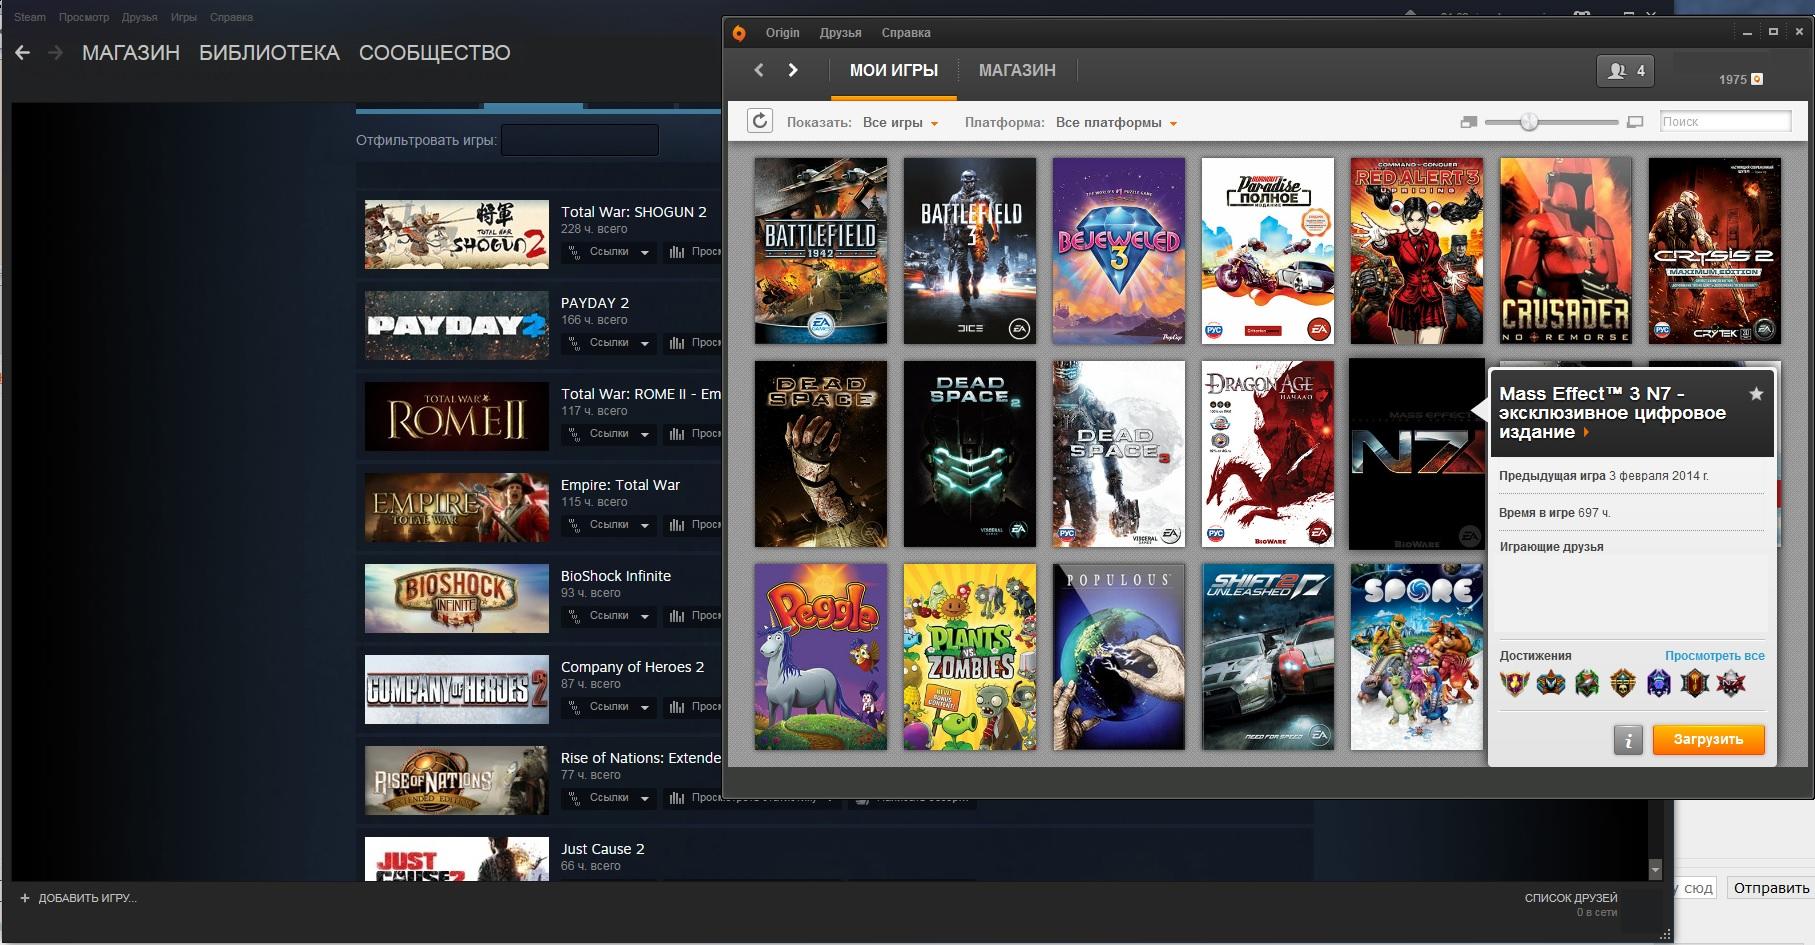Expand Ссылки dropdown for Rise of Nations
1815x945 pixels.
coord(609,798)
